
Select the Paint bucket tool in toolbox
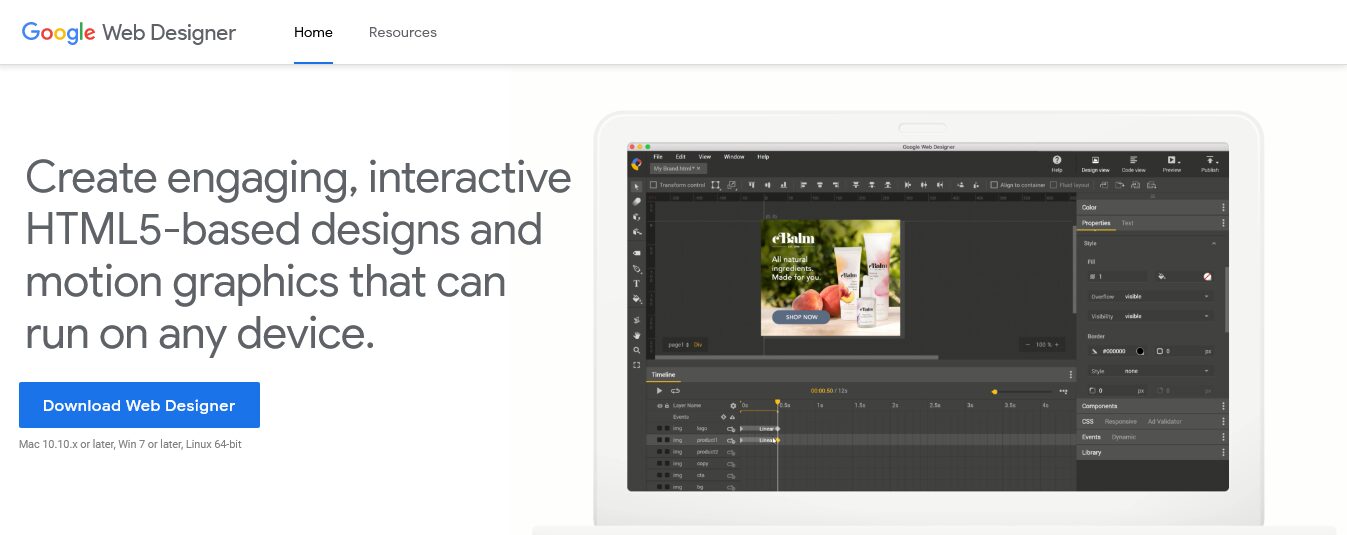pyautogui.click(x=637, y=299)
